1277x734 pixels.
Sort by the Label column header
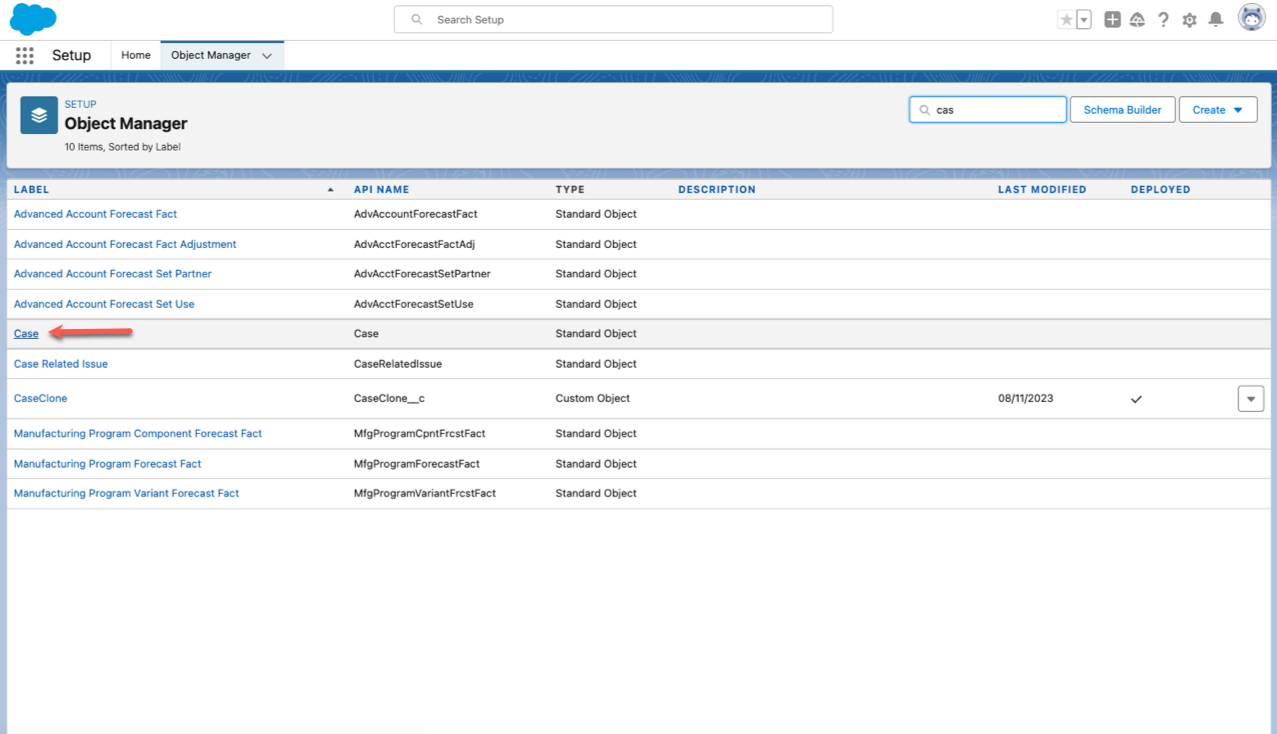coord(32,189)
